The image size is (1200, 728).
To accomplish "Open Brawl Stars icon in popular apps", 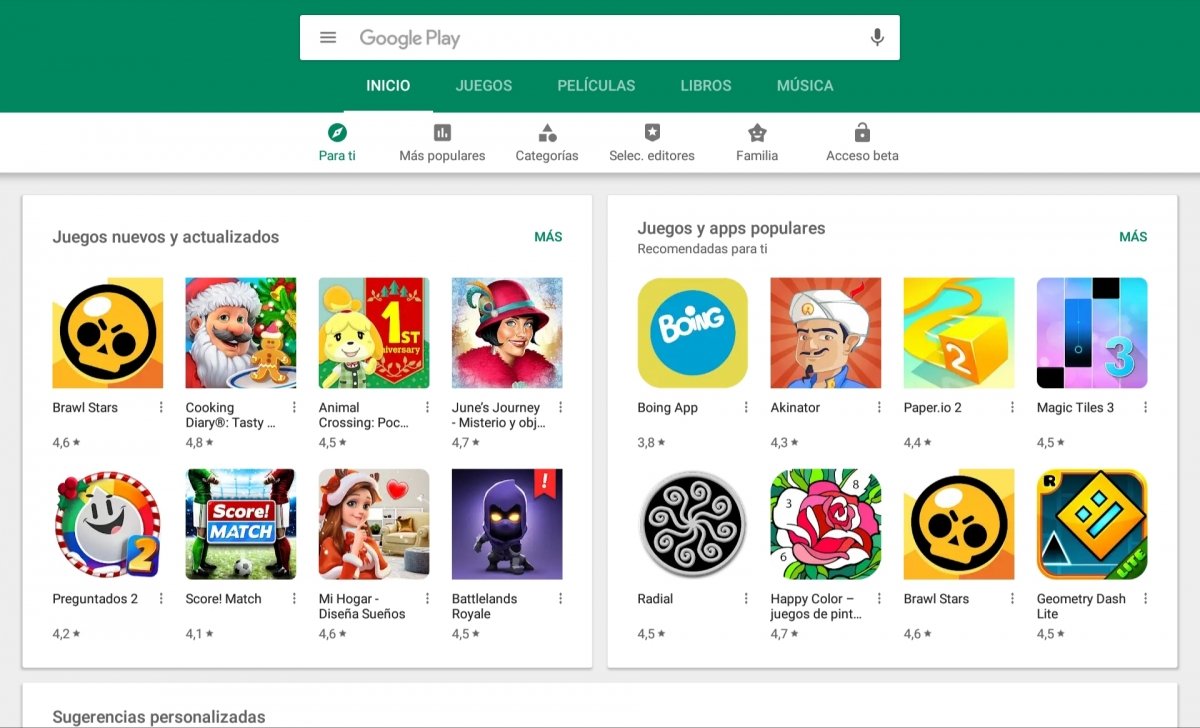I will (959, 524).
